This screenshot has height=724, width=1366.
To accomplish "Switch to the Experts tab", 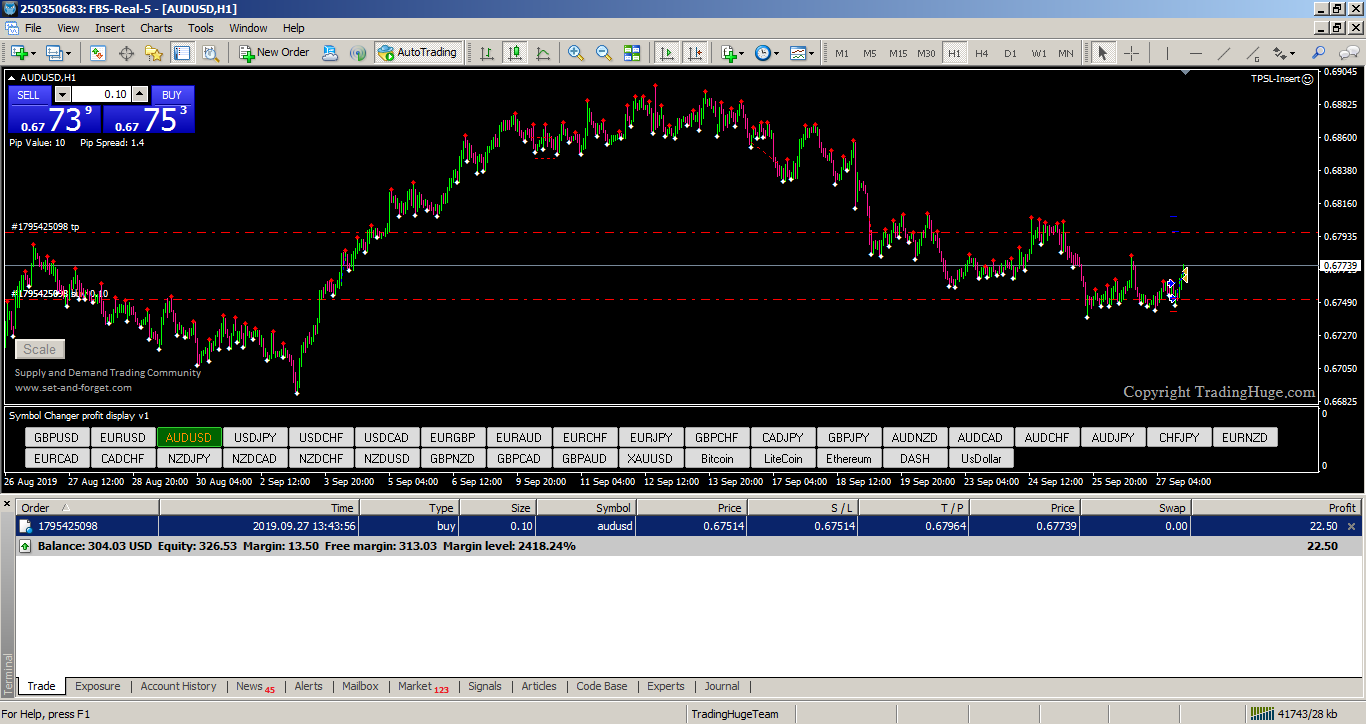I will click(x=665, y=686).
